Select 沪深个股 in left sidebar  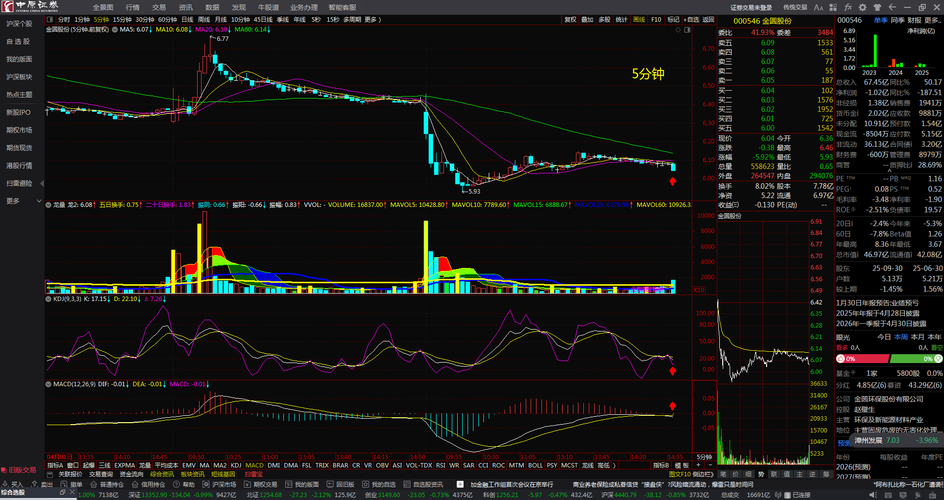pos(19,23)
